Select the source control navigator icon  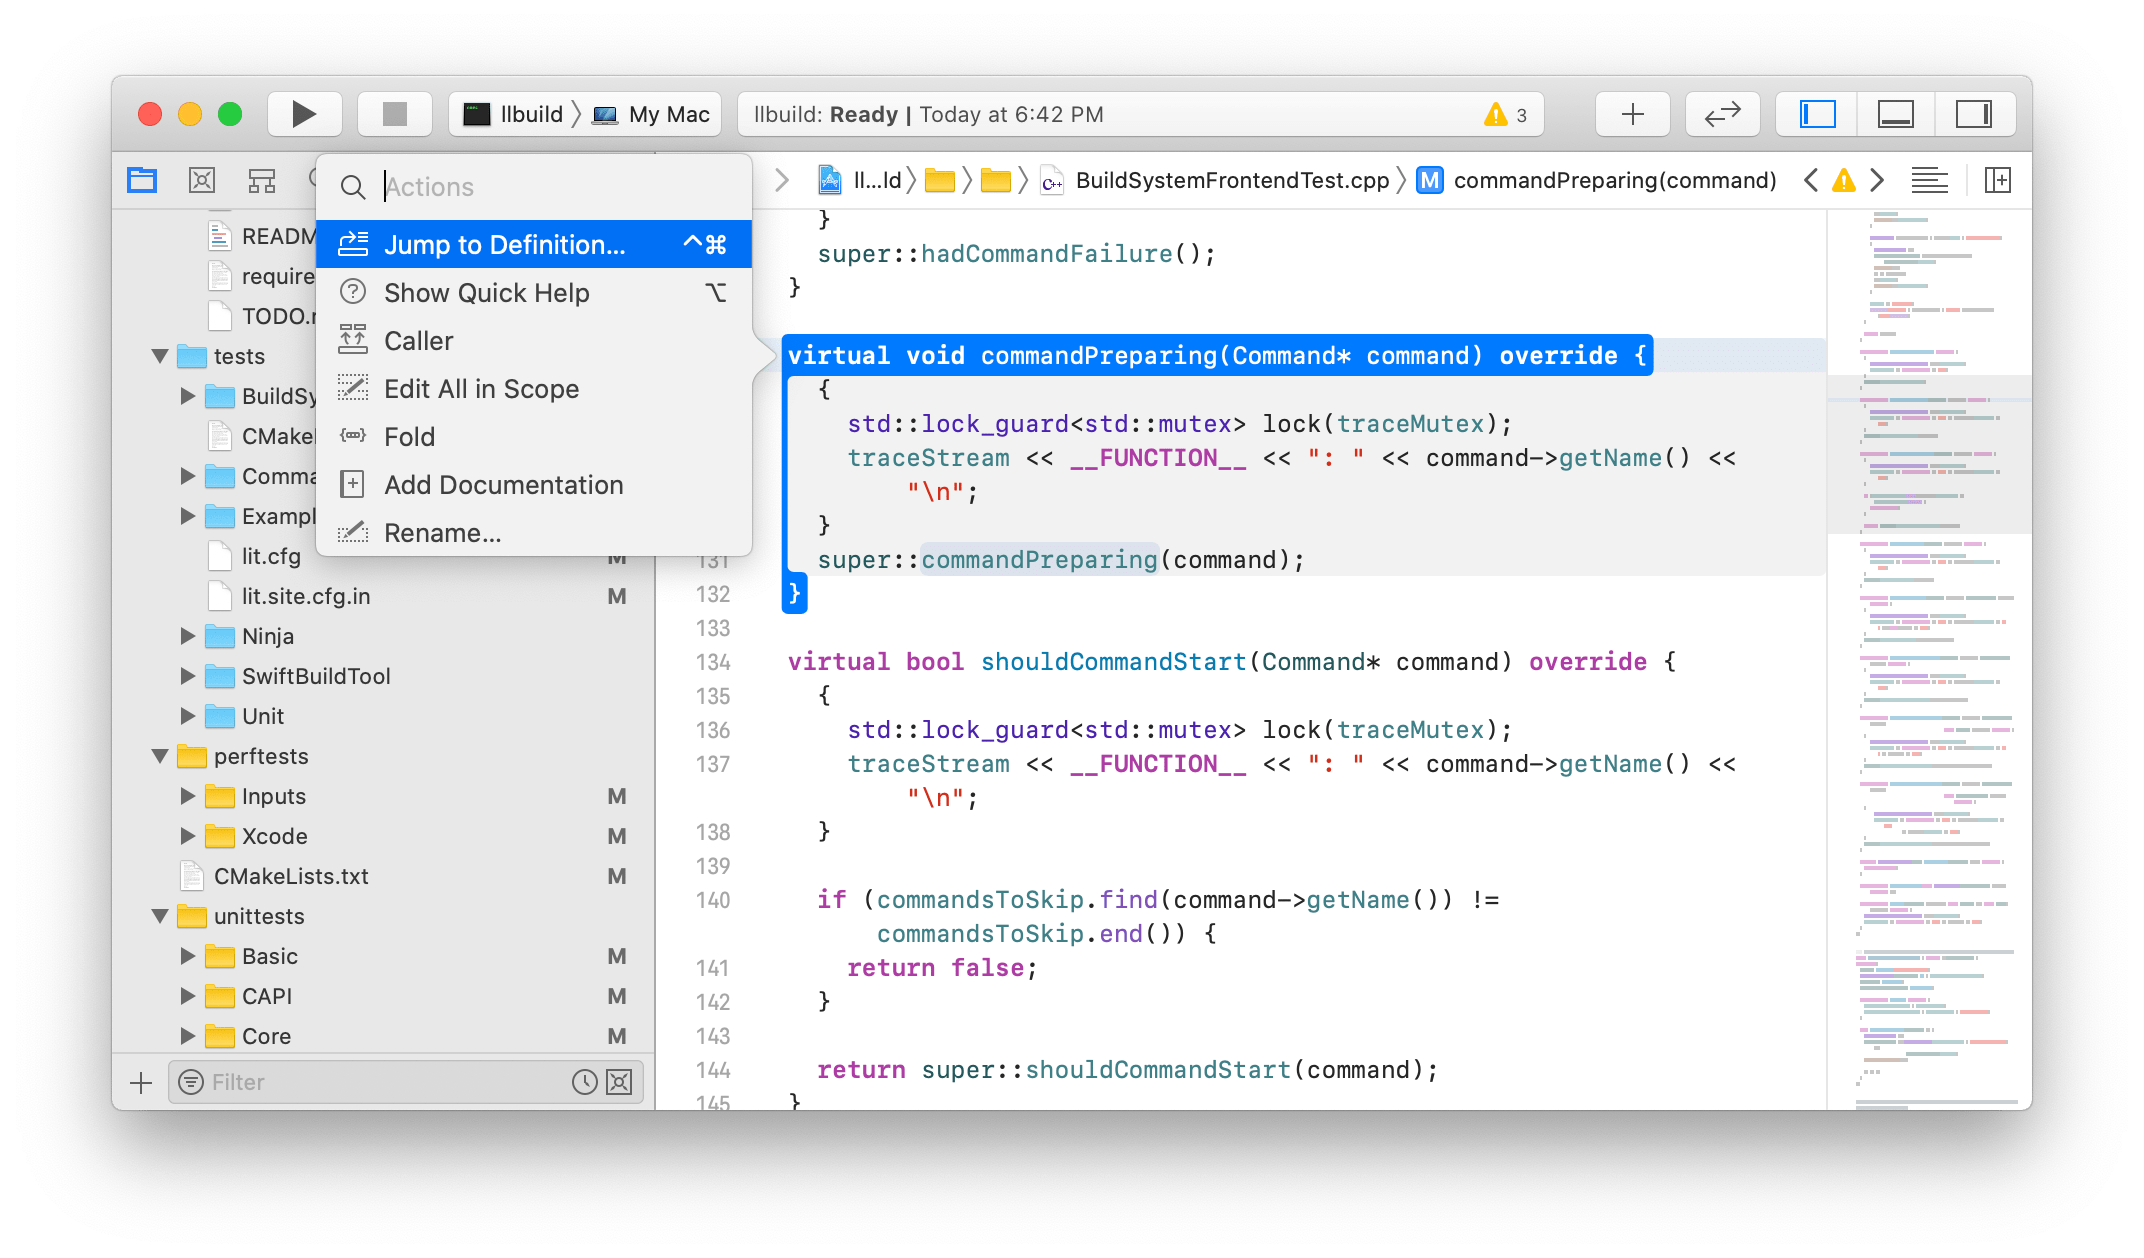tap(201, 180)
